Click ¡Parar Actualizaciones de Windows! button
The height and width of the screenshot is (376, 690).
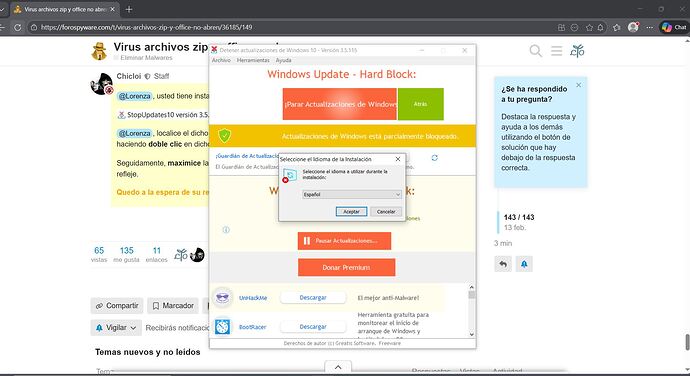[340, 104]
